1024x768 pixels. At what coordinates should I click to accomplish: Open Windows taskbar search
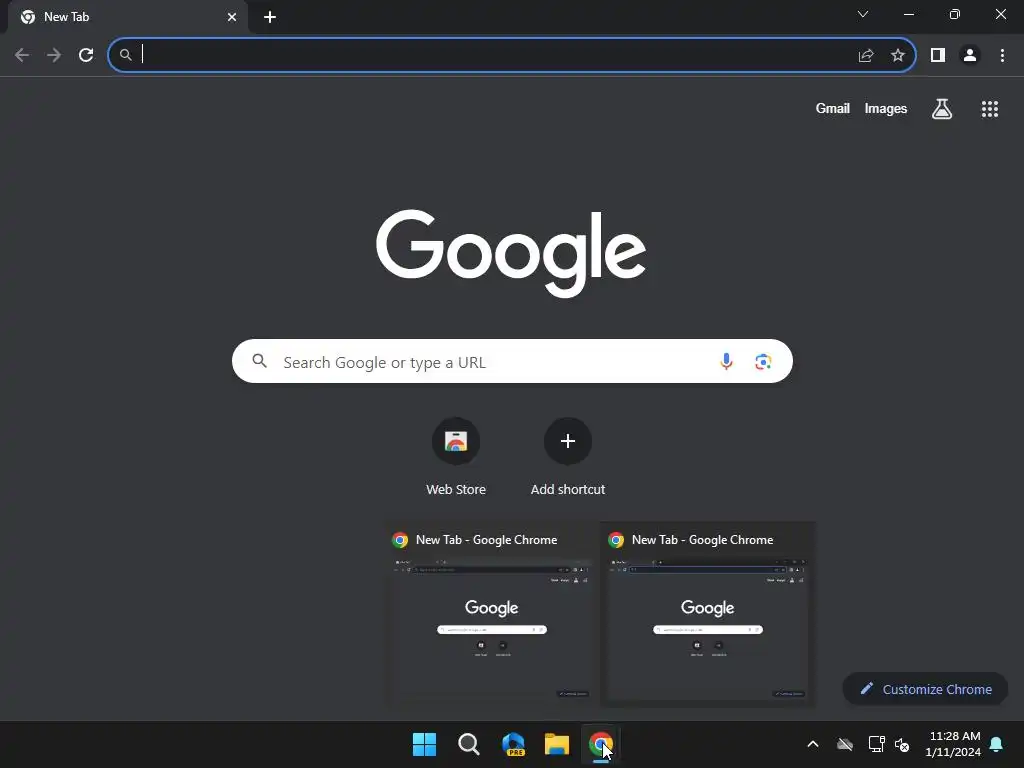point(469,744)
